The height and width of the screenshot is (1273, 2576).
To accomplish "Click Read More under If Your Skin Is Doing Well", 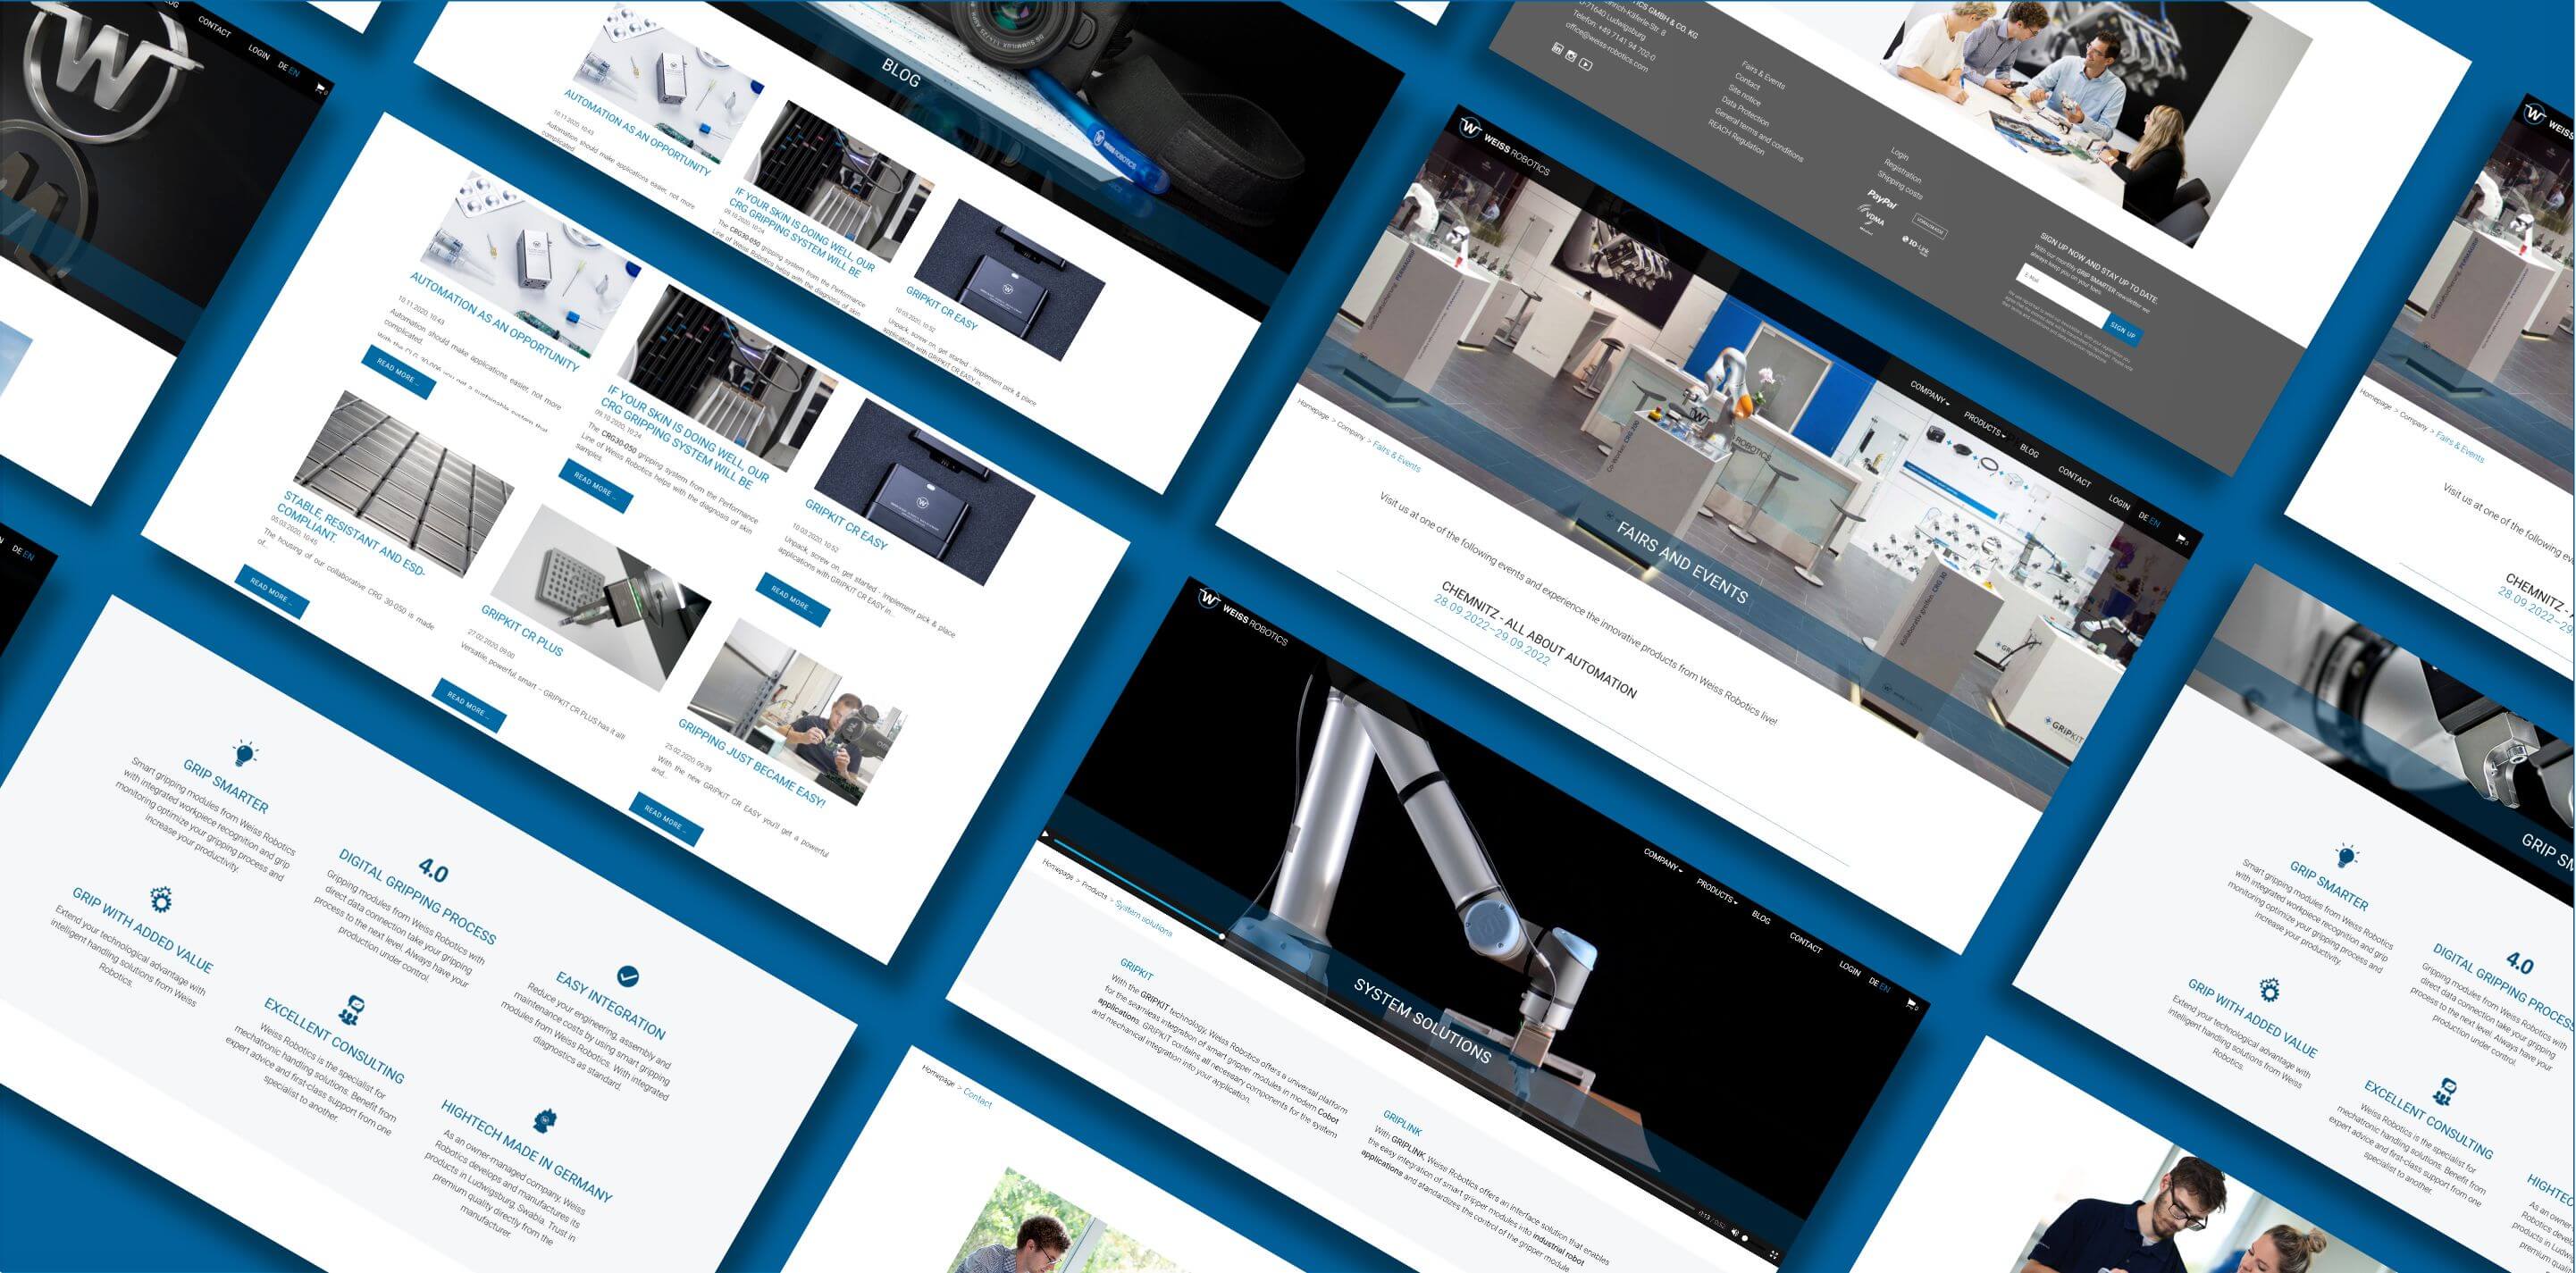I will pyautogui.click(x=596, y=486).
